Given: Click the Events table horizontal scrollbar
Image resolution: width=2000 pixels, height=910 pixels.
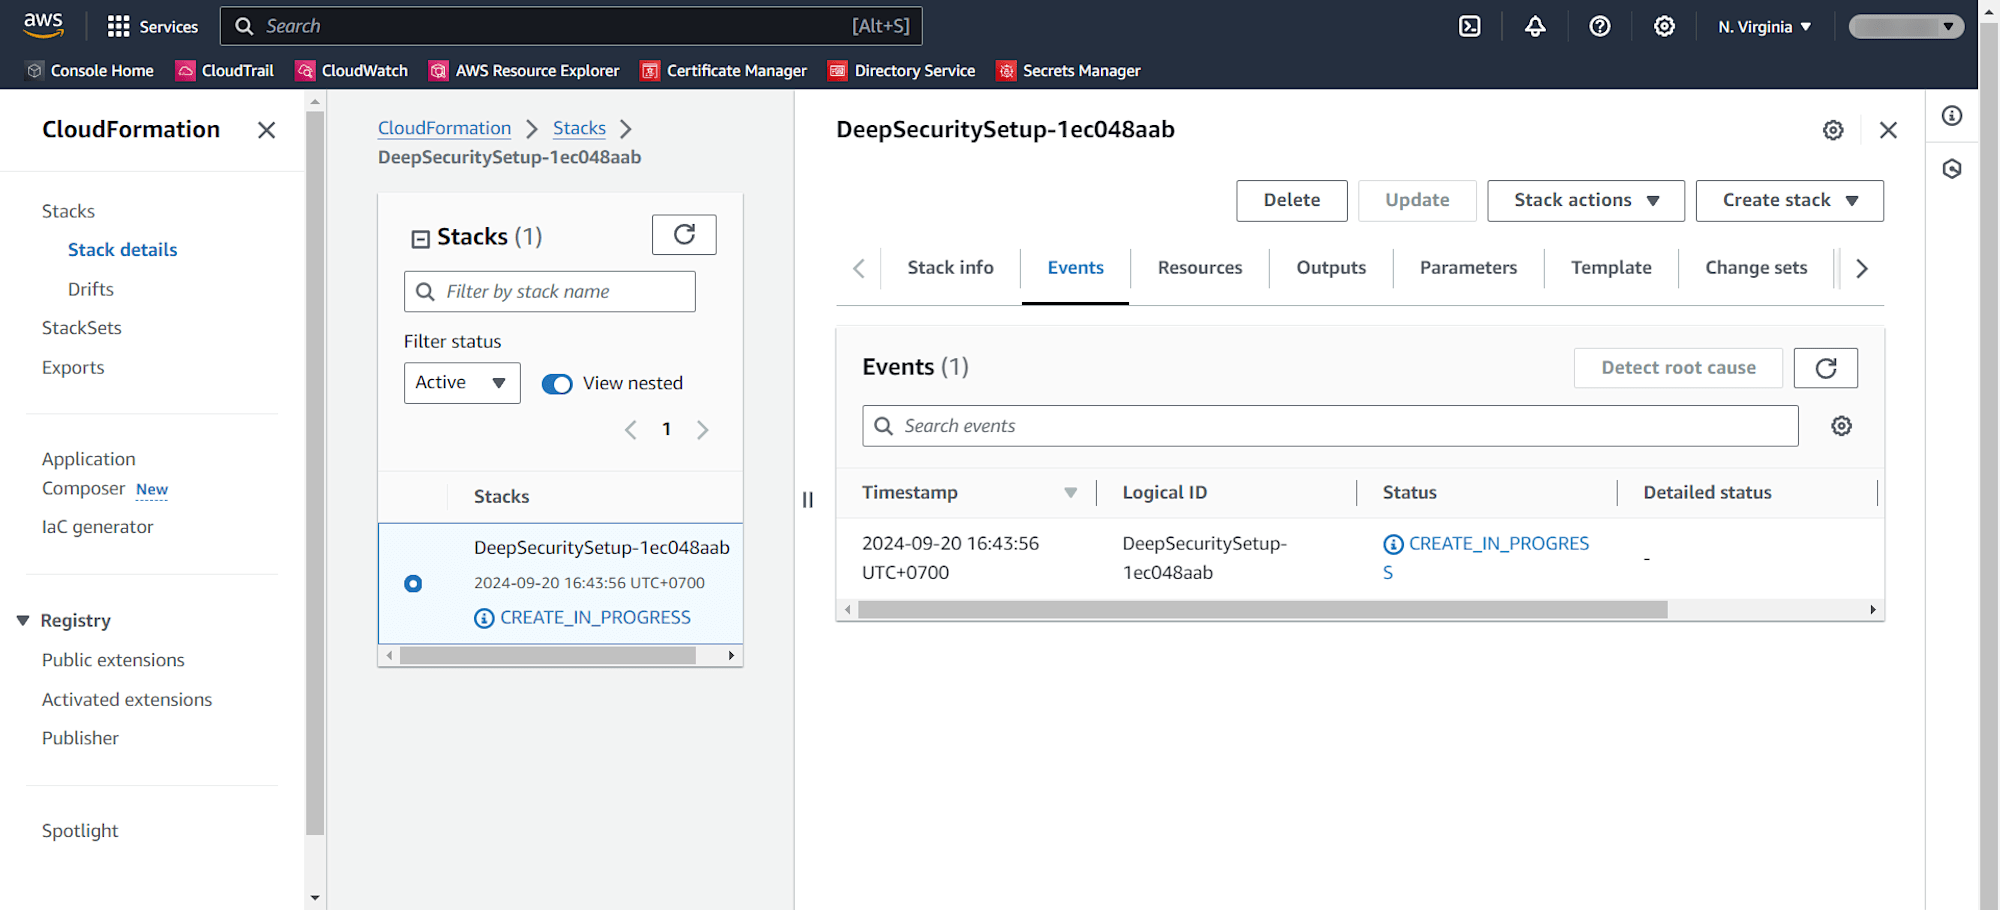Looking at the screenshot, I should click(1262, 610).
